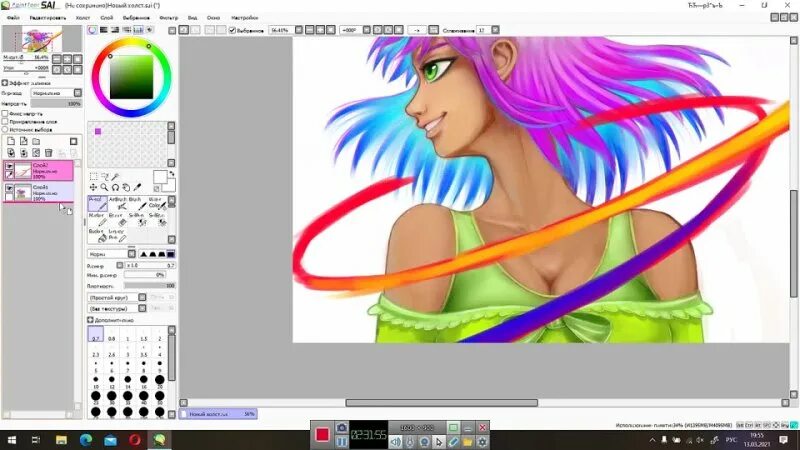Pause the screen recording

(x=342, y=441)
